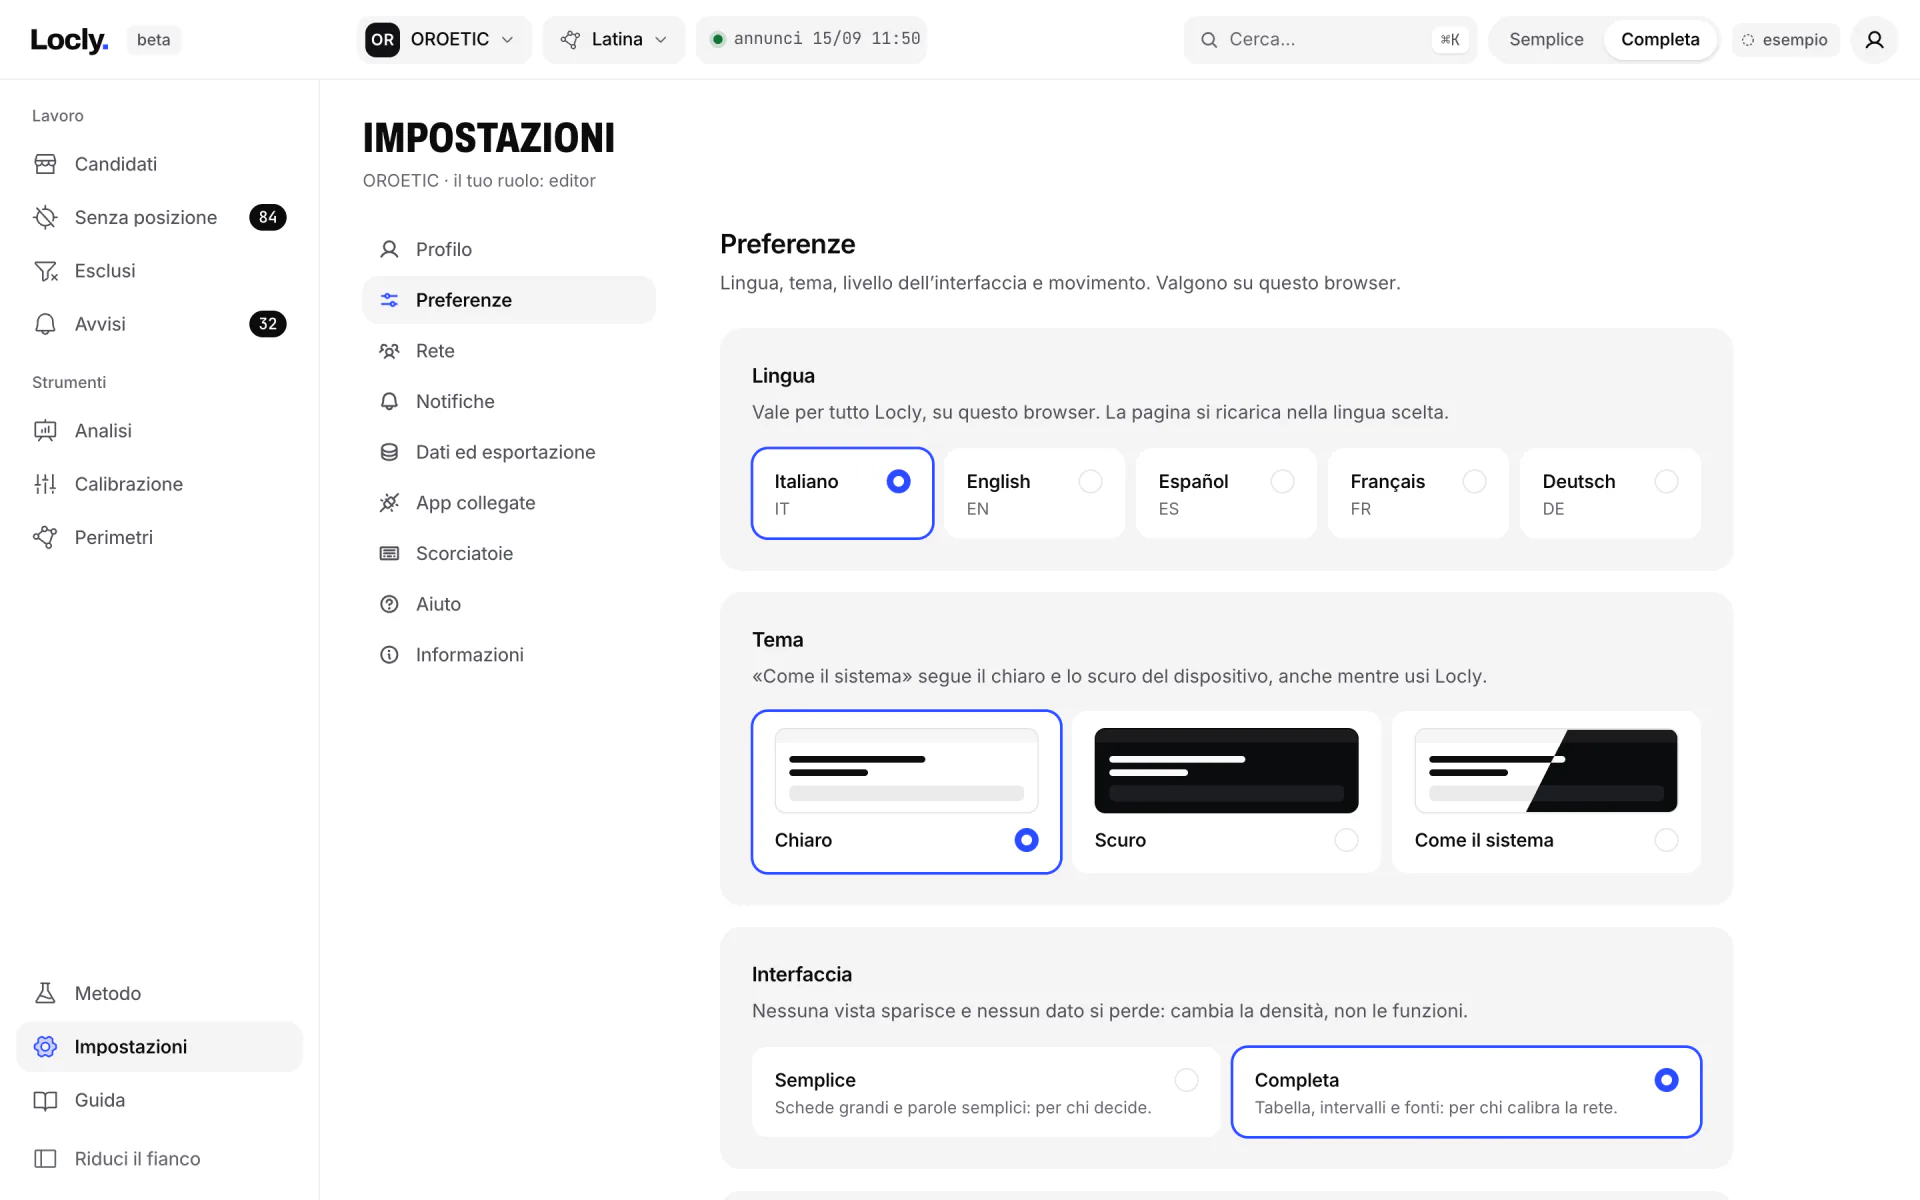Screen dimensions: 1920x1200
Task: Click the Rete people icon in settings
Action: click(x=389, y=351)
